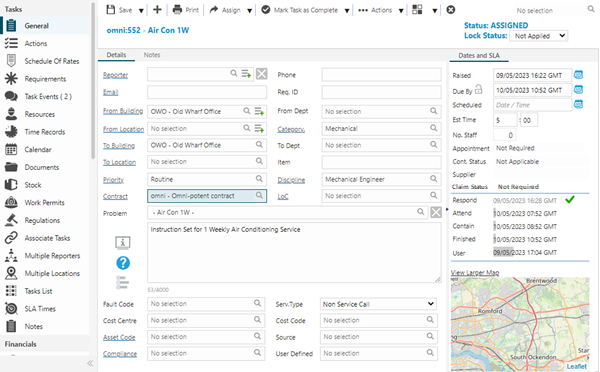The height and width of the screenshot is (372, 600).
Task: Open the Lock Status dropdown
Action: click(538, 36)
